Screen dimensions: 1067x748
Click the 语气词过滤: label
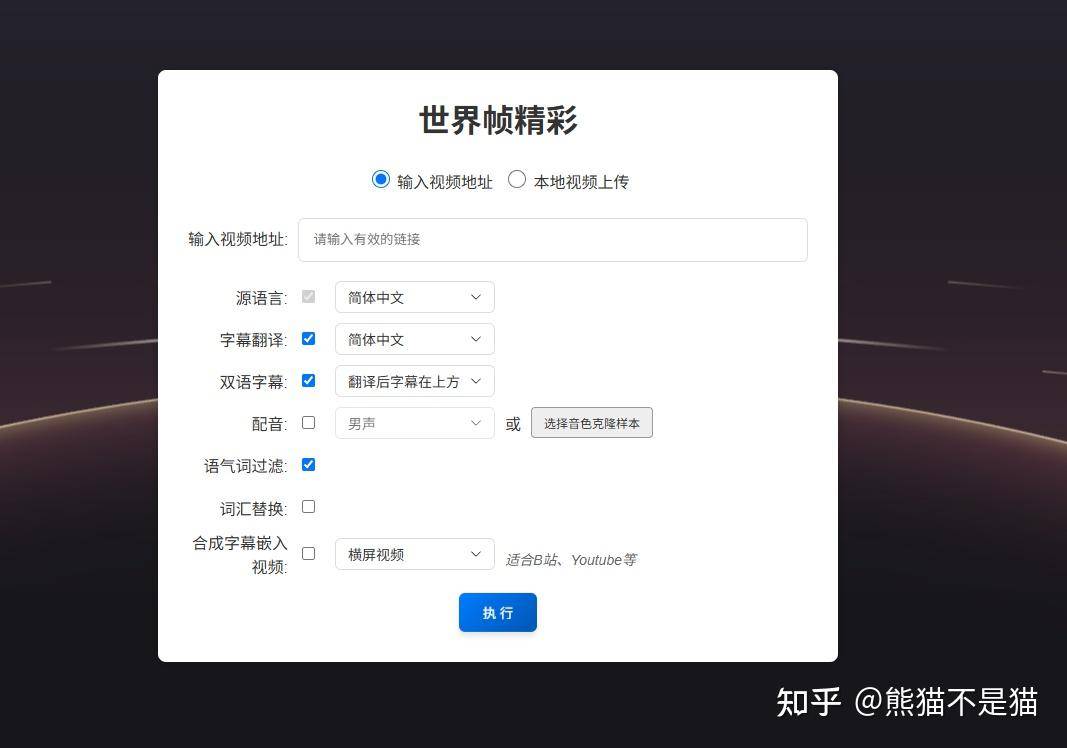tap(246, 466)
